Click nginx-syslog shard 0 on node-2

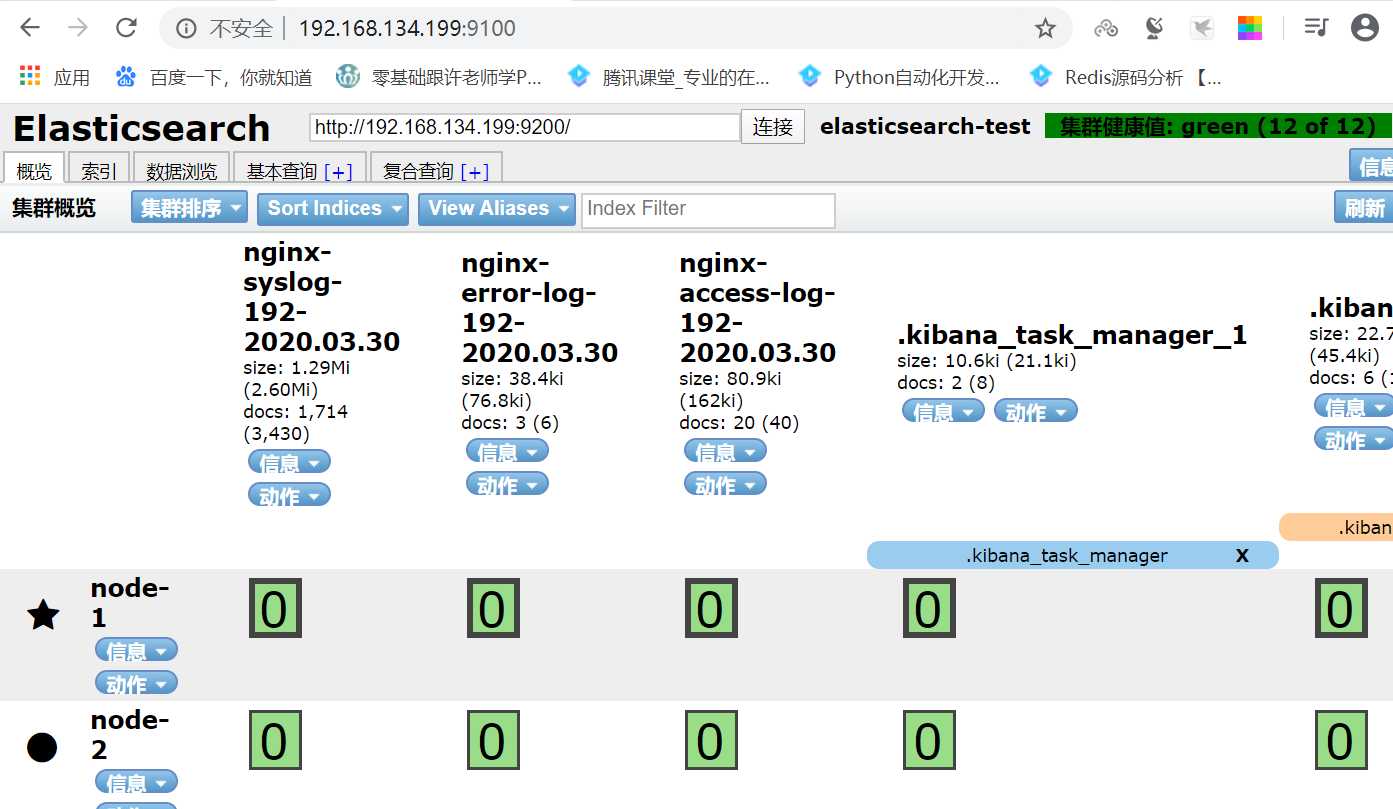tap(275, 740)
